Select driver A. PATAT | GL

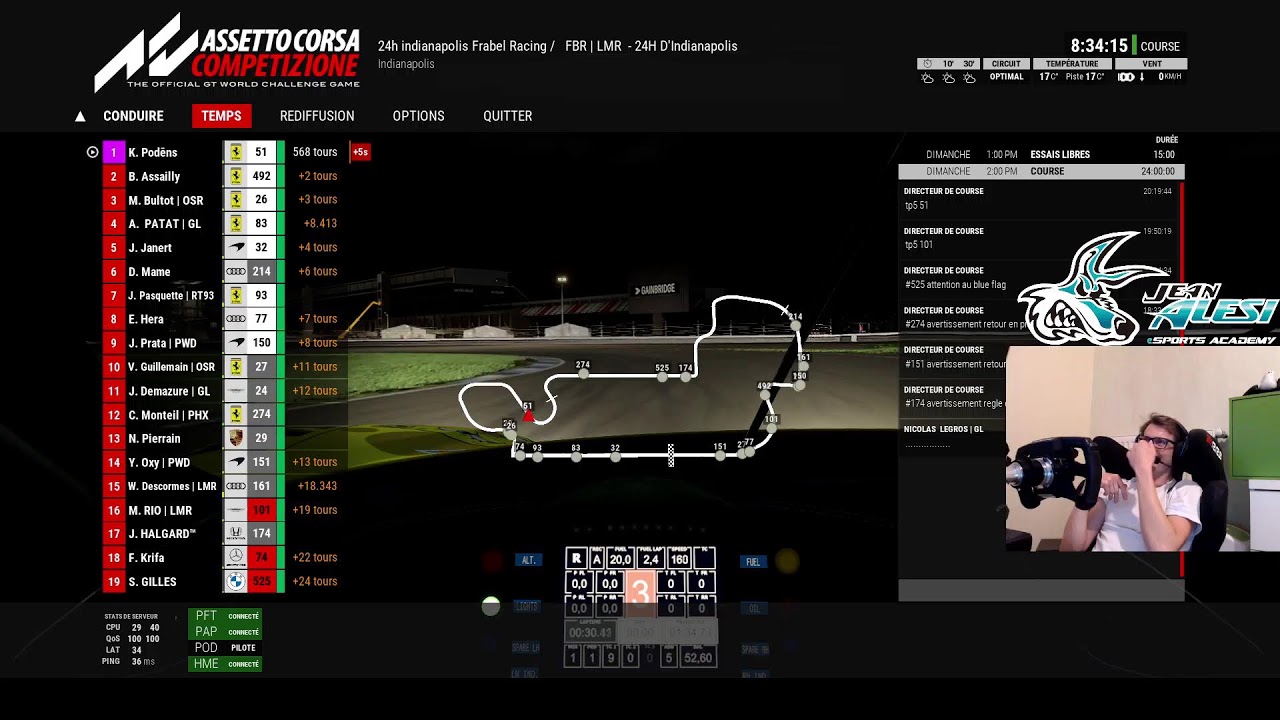164,224
